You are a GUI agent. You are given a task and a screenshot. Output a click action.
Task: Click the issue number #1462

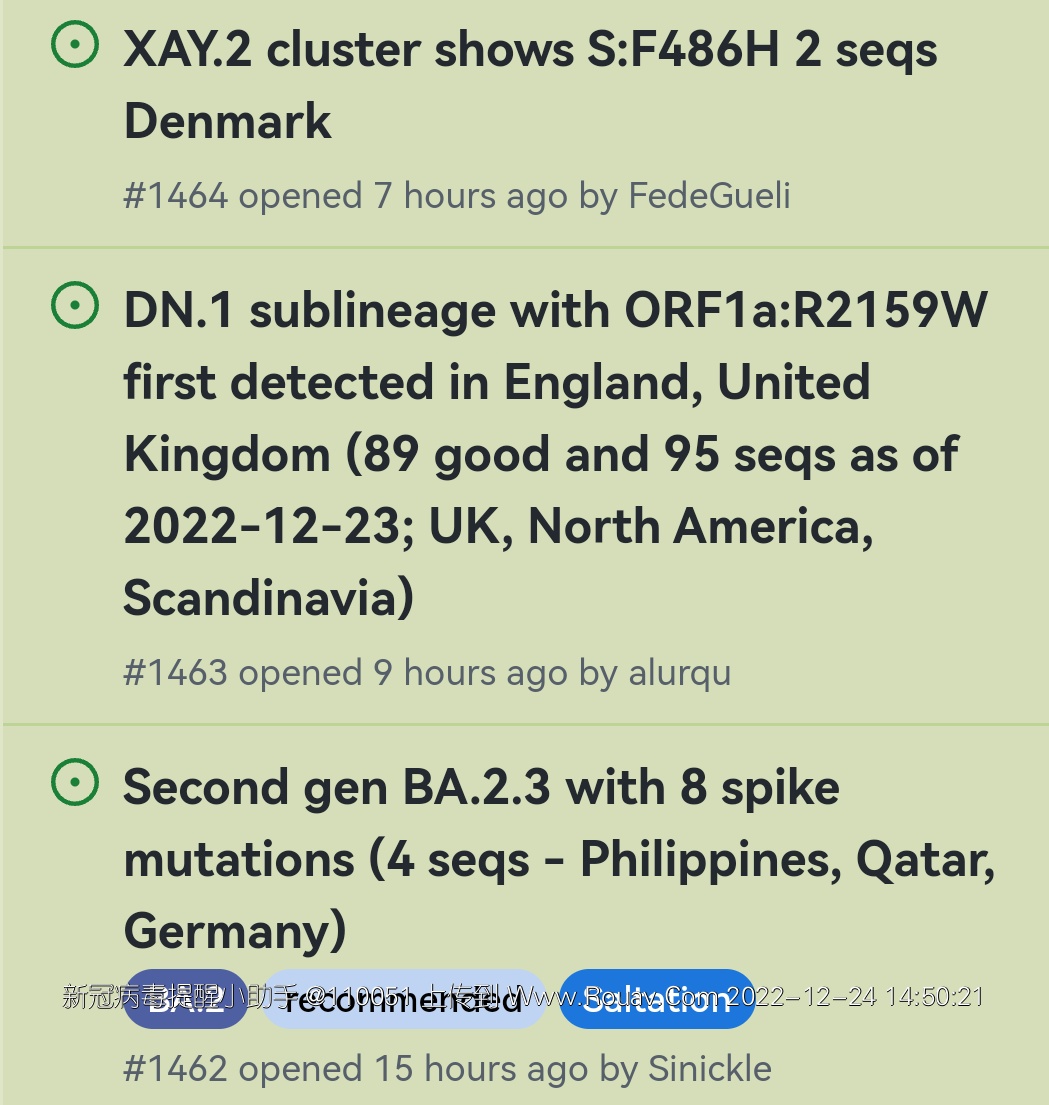coord(176,1069)
